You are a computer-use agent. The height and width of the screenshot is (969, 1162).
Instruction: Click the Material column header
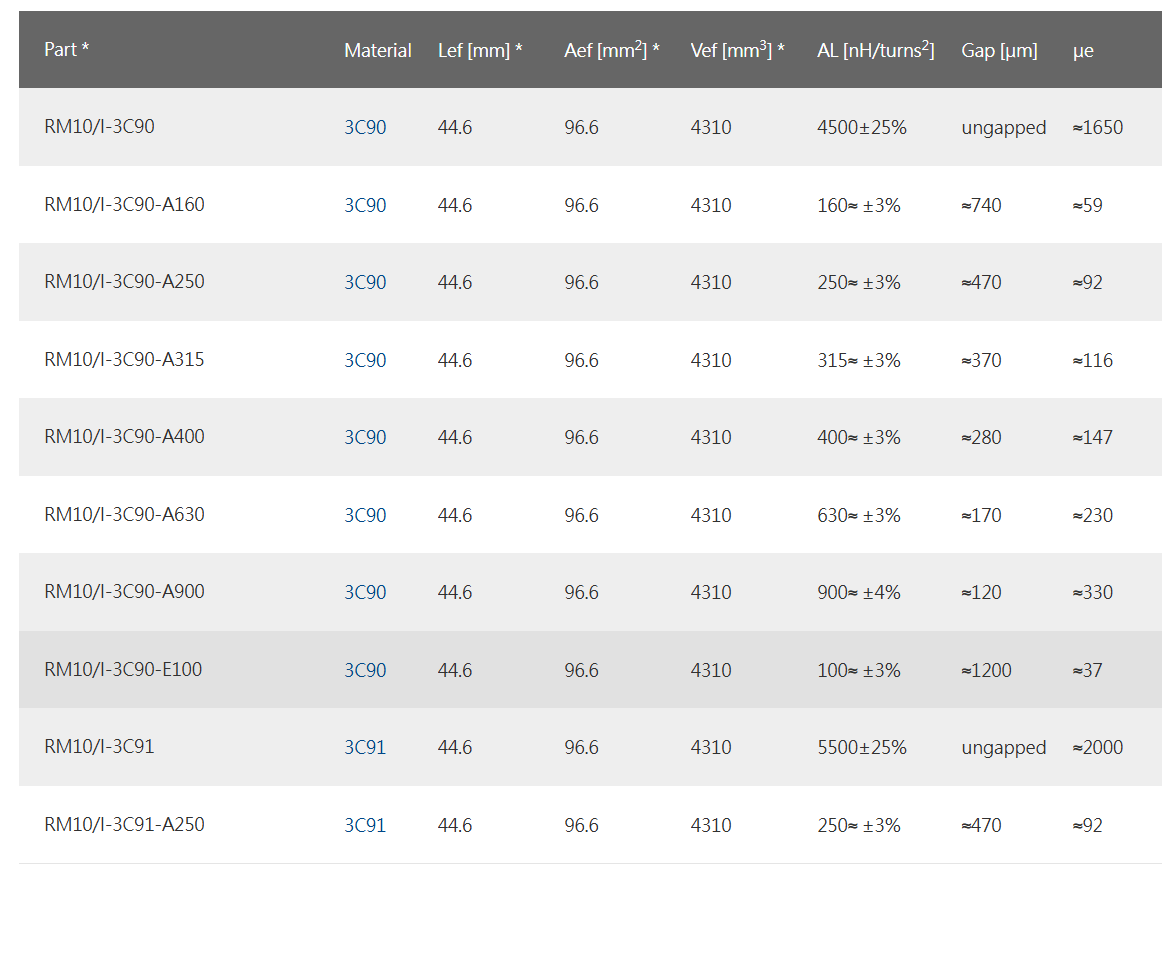(x=377, y=51)
